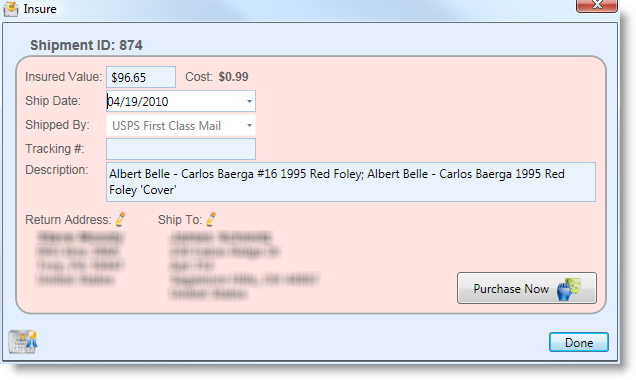
Task: Click inside the Description text box
Action: [x=351, y=182]
